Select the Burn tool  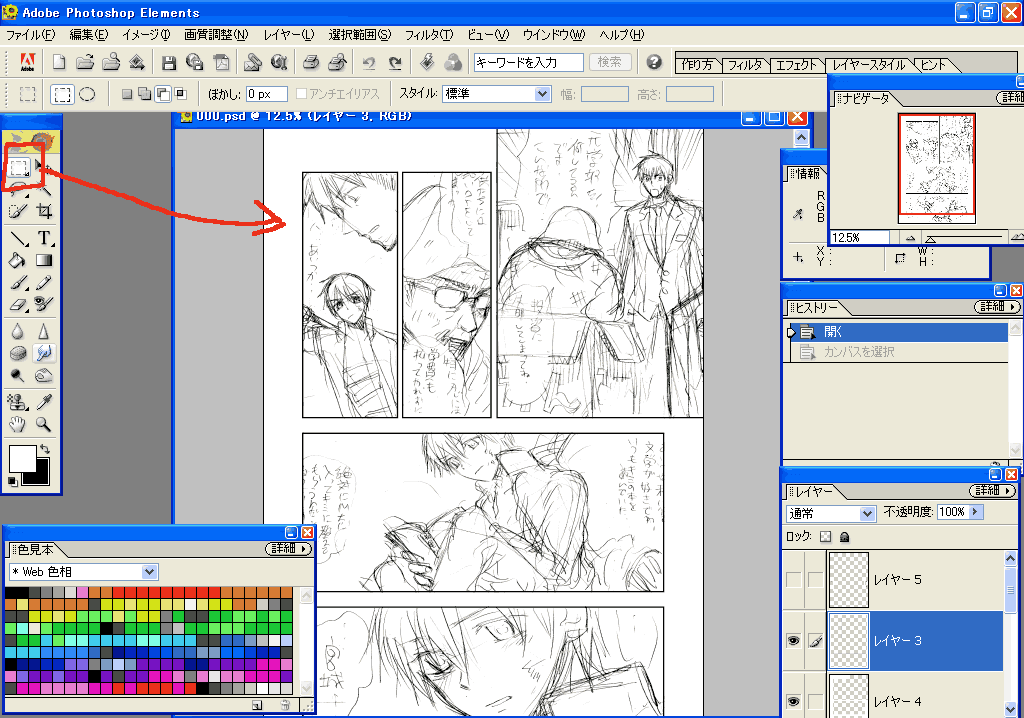44,376
